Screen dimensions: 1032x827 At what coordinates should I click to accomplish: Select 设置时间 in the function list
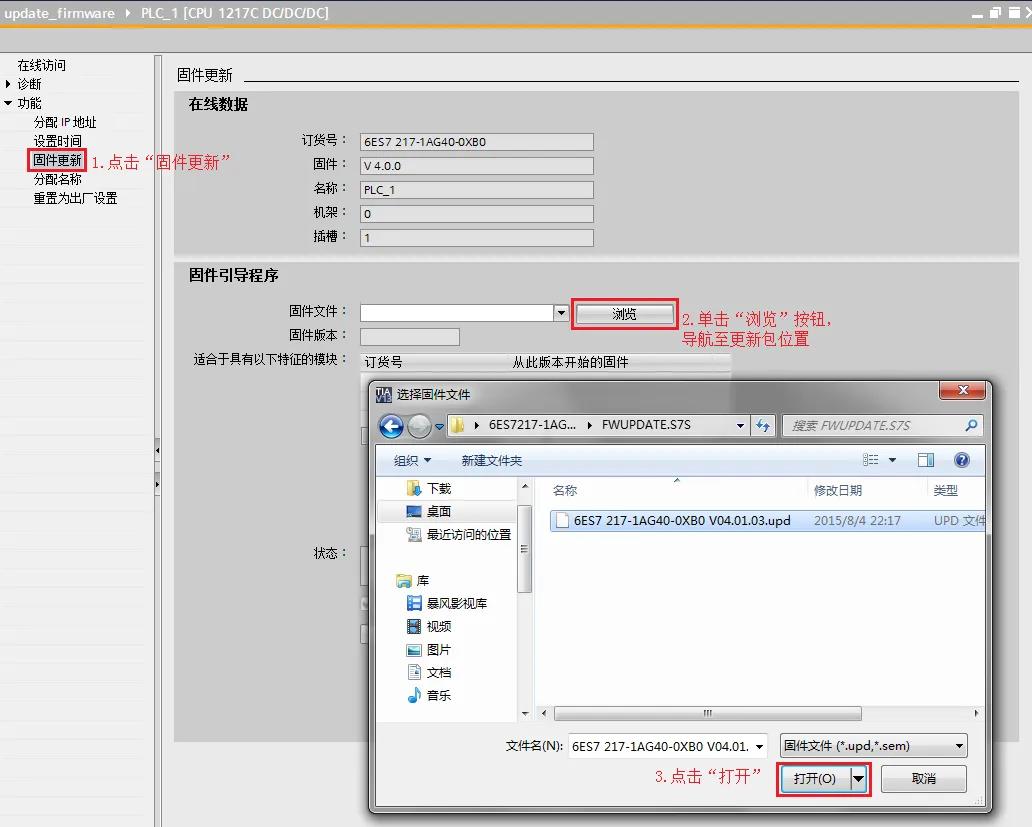pyautogui.click(x=57, y=140)
